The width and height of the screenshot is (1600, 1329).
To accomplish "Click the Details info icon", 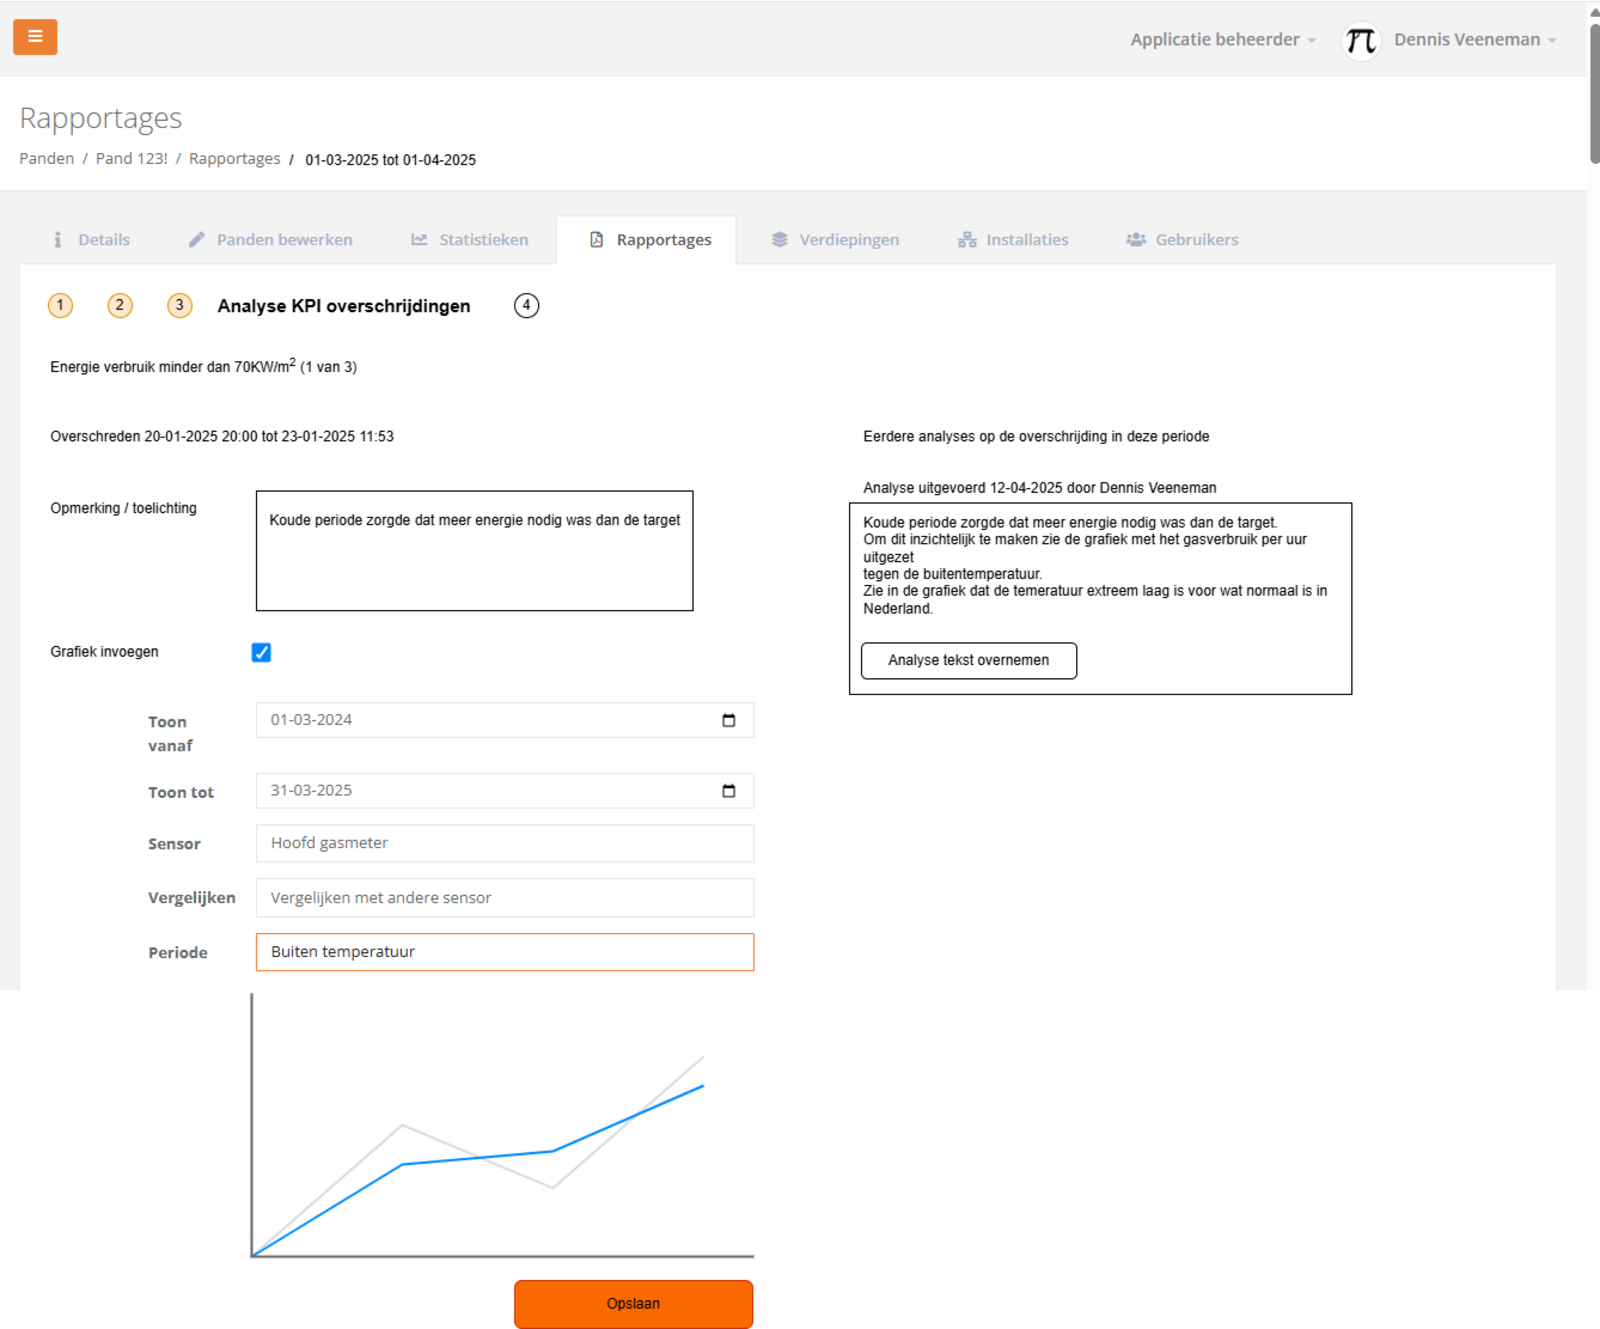I will coord(58,240).
